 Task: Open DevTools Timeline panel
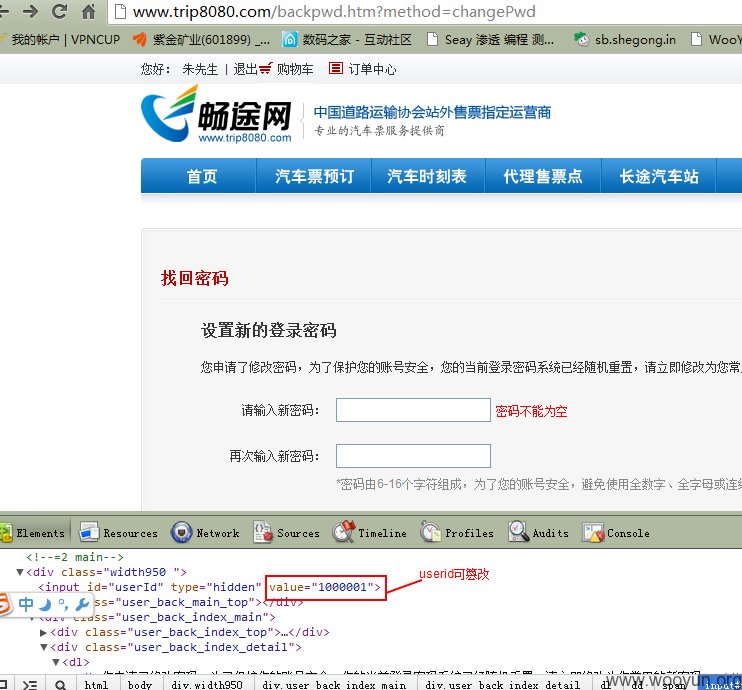tap(370, 533)
